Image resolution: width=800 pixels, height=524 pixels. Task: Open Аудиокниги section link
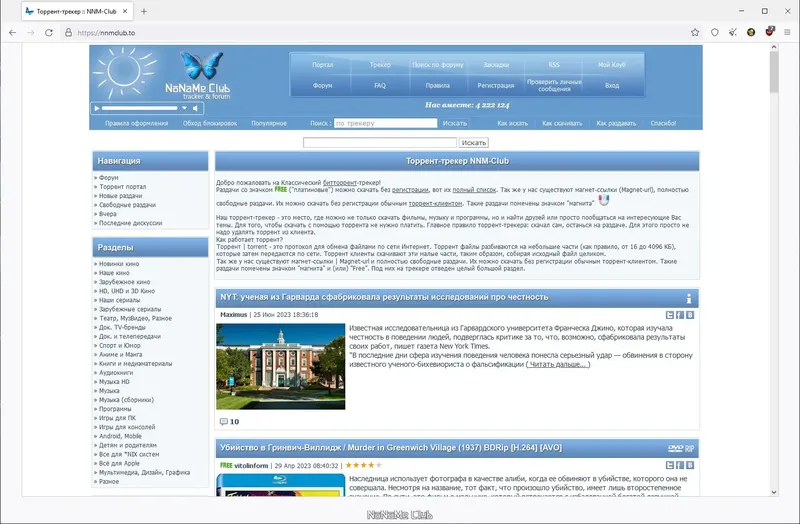tap(116, 373)
